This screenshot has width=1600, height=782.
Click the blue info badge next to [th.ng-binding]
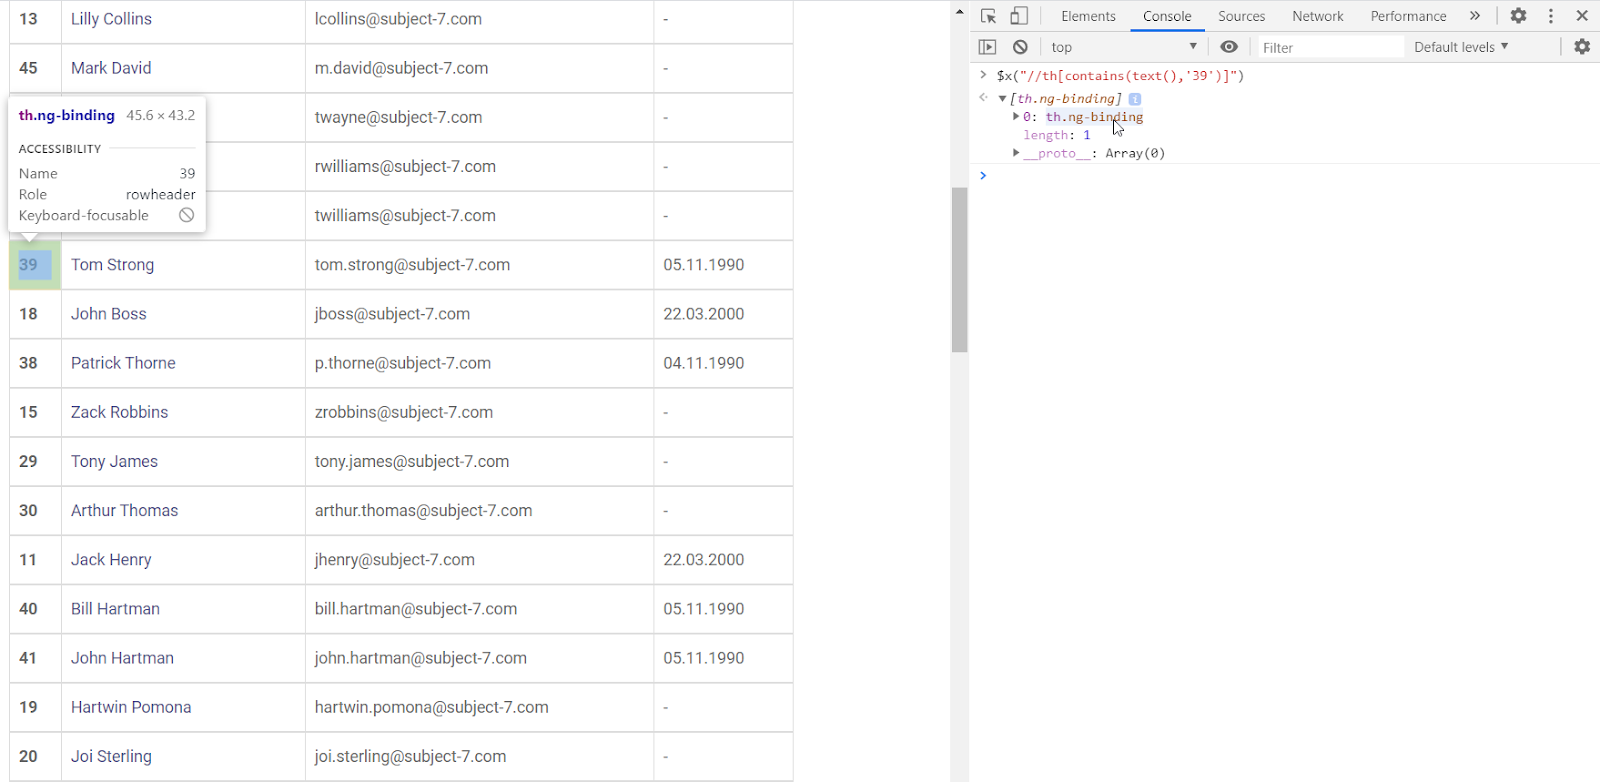1135,99
